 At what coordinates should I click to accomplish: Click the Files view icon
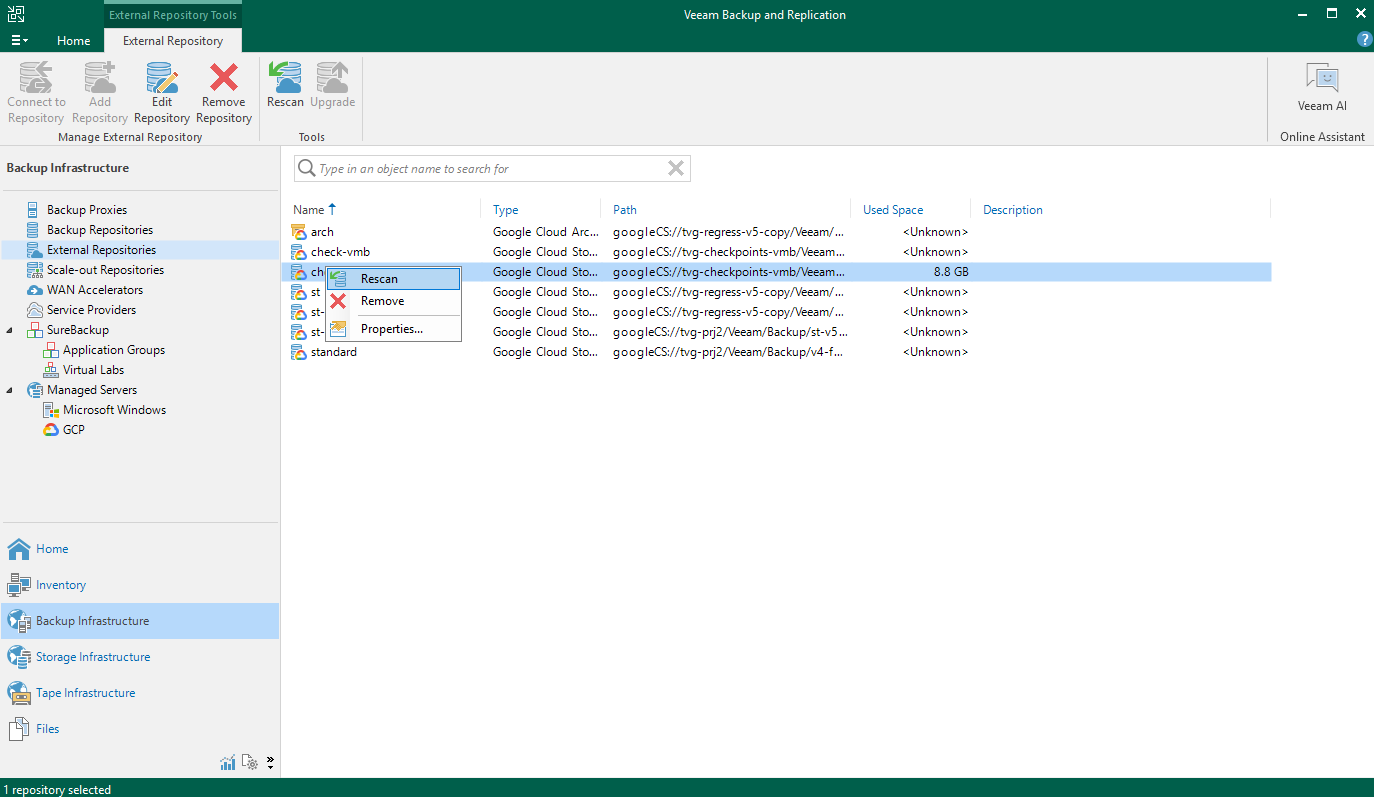tap(19, 729)
